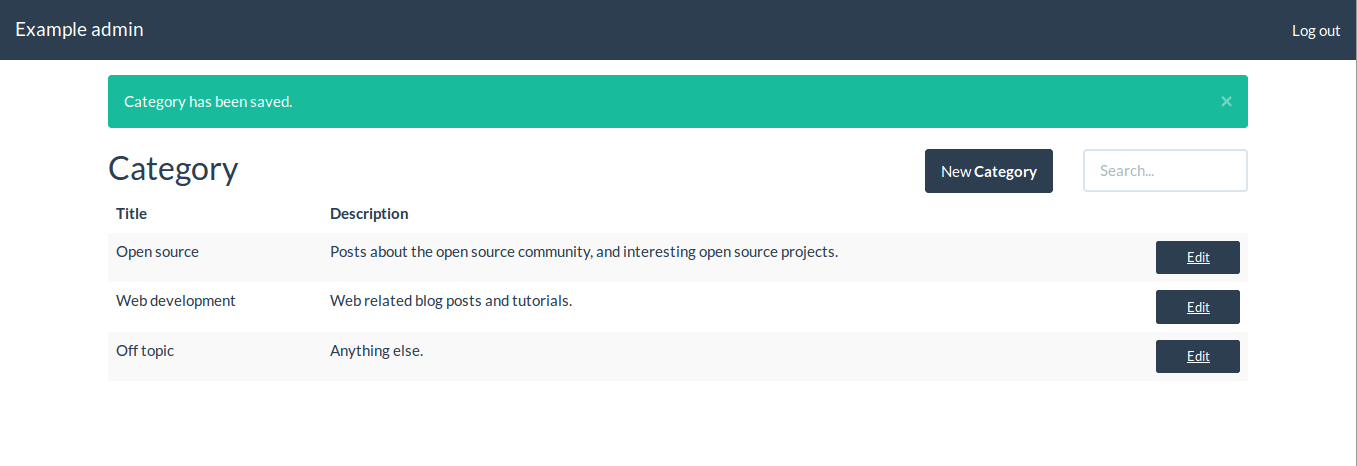Select the 'Web development' title cell
Viewport: 1357px width, 466px height.
coord(176,301)
